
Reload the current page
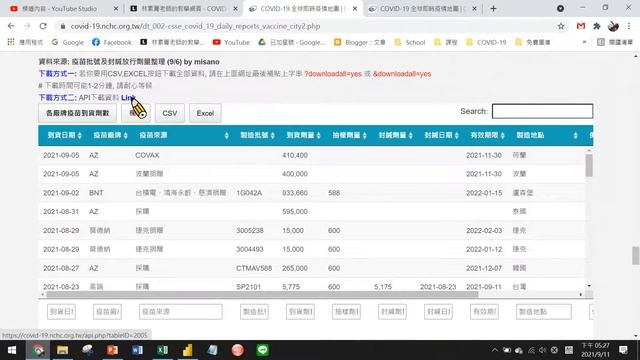click(43, 26)
